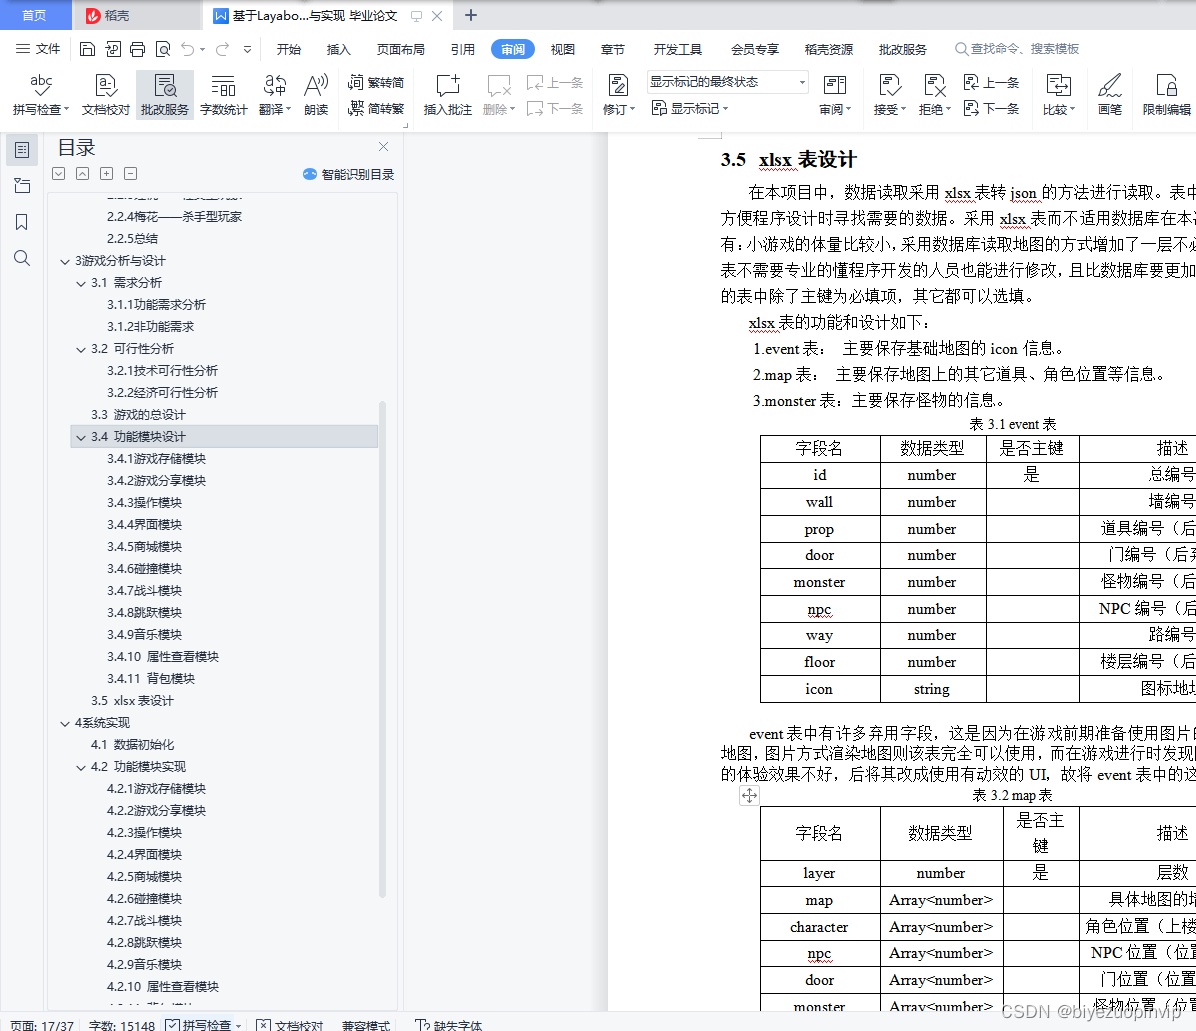Accept the revision (接受)
Screen dimensions: 1196x1031
(889, 95)
